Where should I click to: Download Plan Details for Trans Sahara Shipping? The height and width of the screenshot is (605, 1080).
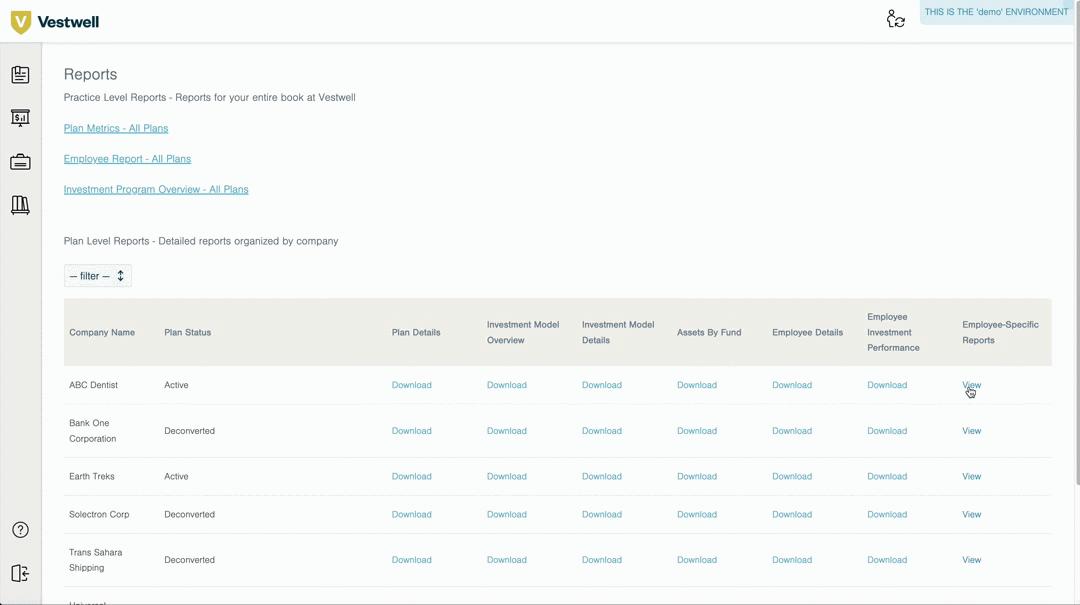[412, 560]
